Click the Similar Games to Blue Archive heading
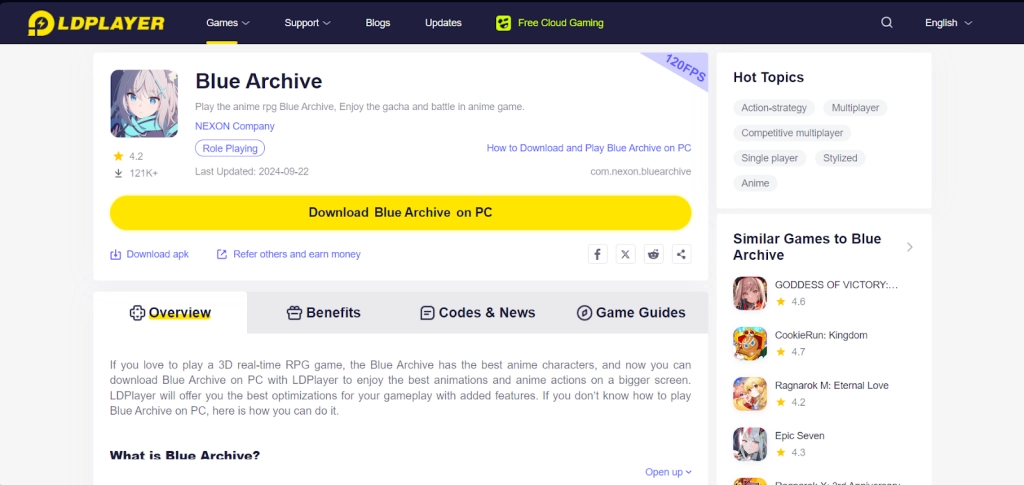The height and width of the screenshot is (485, 1024). click(807, 247)
